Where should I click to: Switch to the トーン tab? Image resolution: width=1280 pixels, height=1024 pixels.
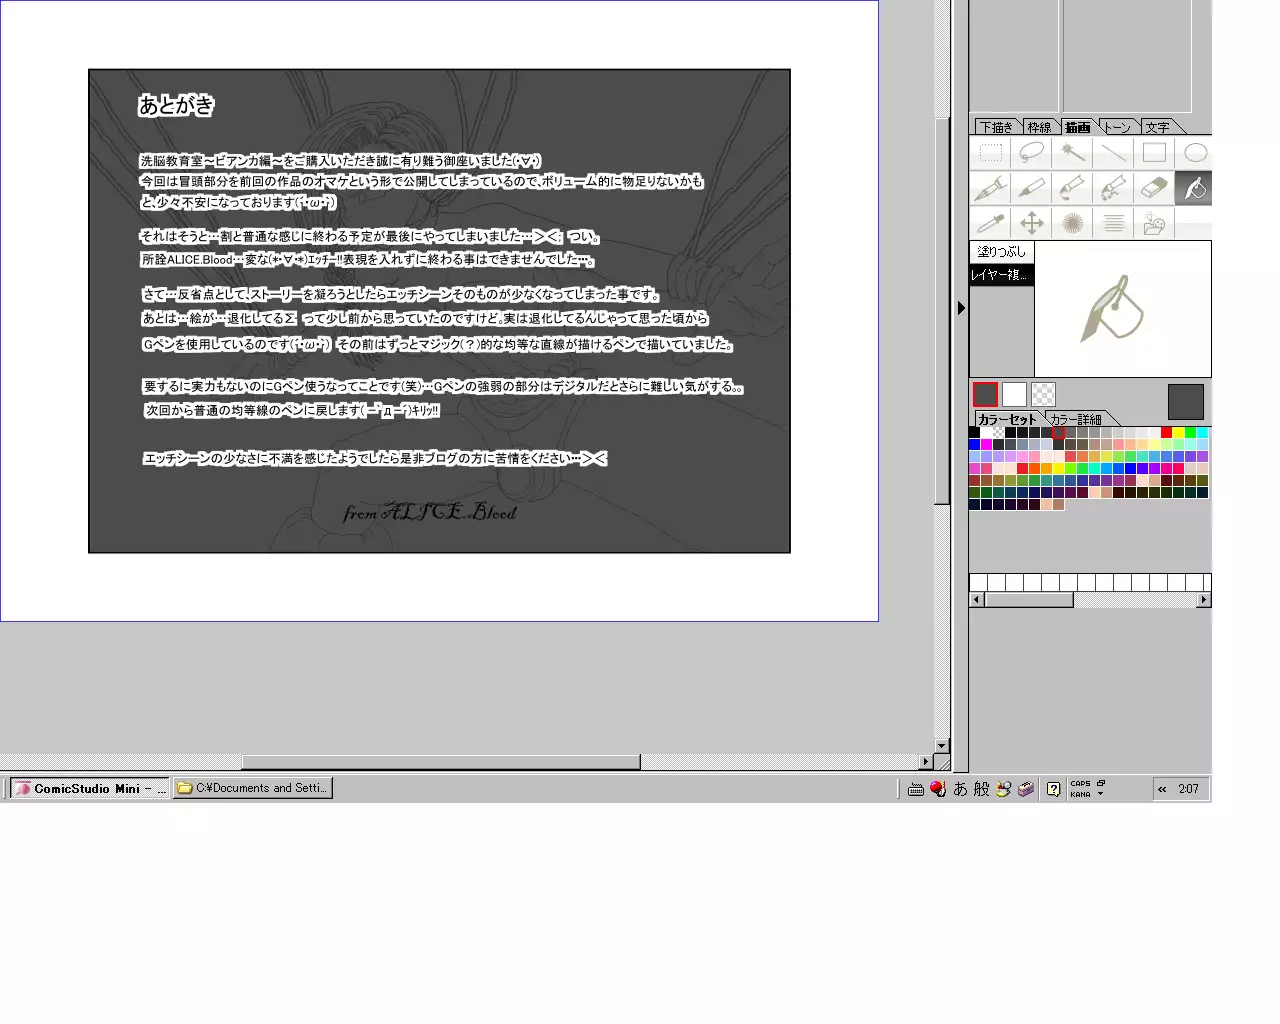tap(1117, 127)
